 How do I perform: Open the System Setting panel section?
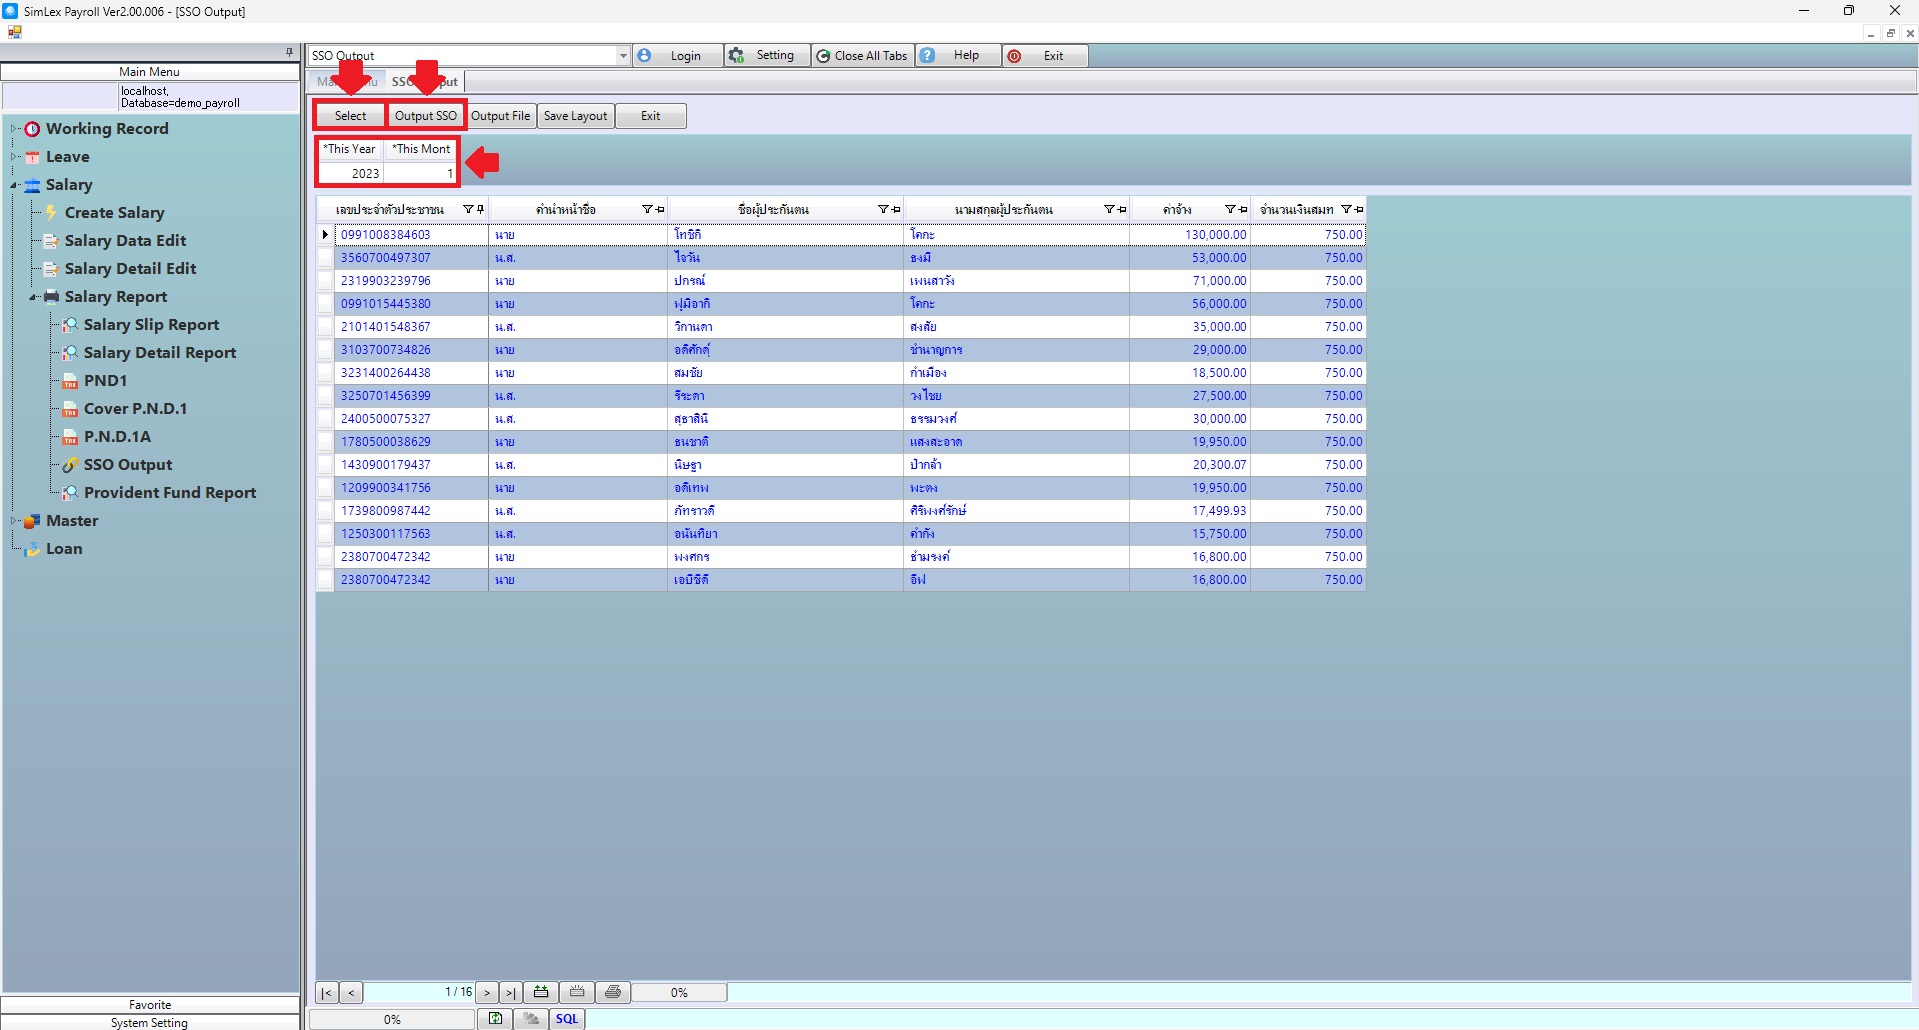(x=150, y=1022)
